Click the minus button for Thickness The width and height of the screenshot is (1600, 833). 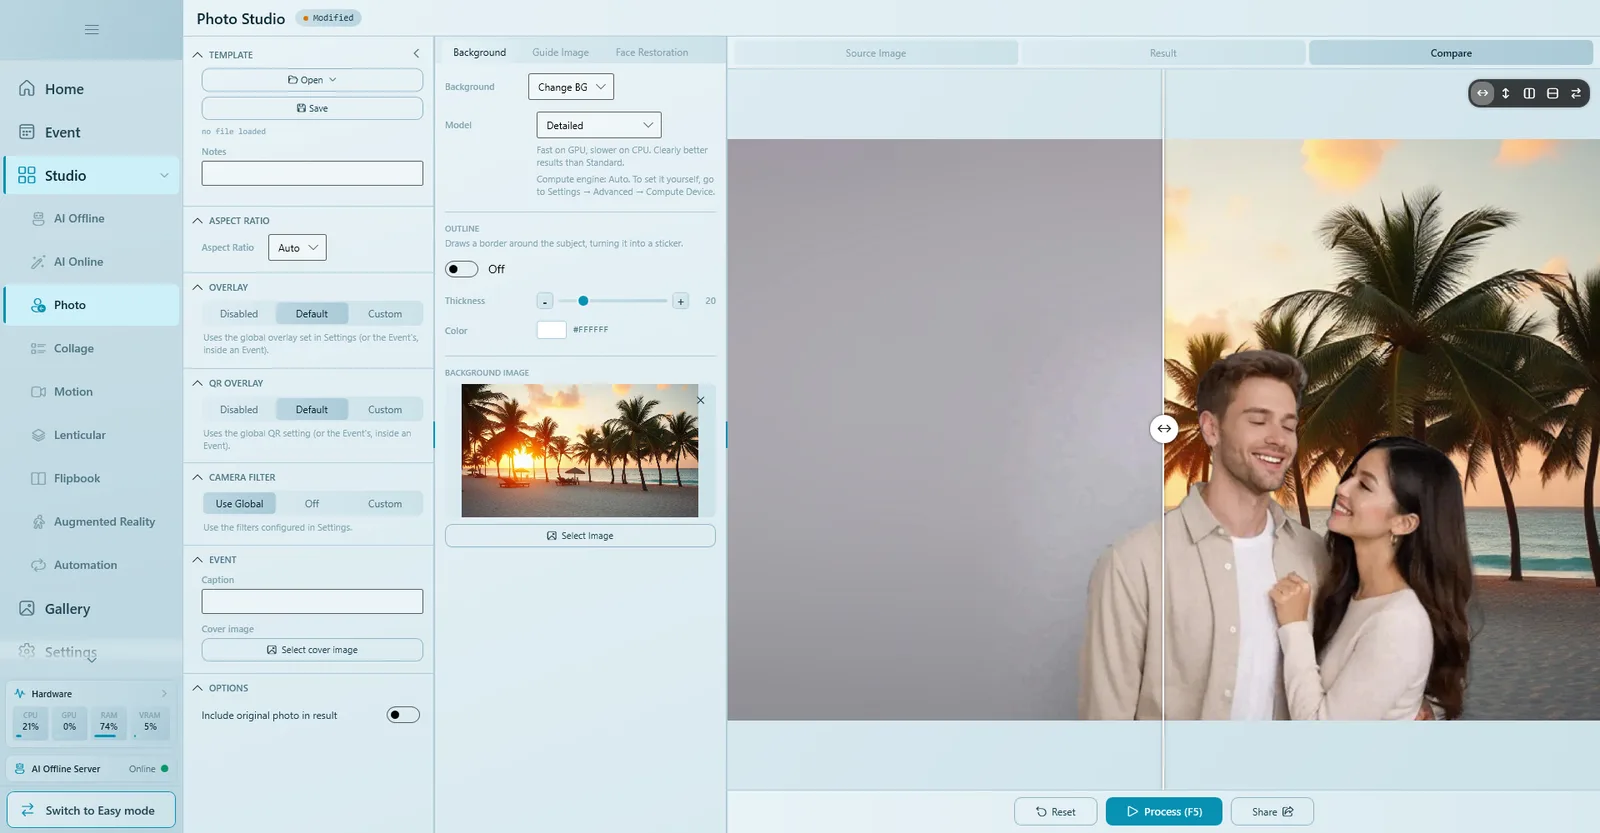545,301
